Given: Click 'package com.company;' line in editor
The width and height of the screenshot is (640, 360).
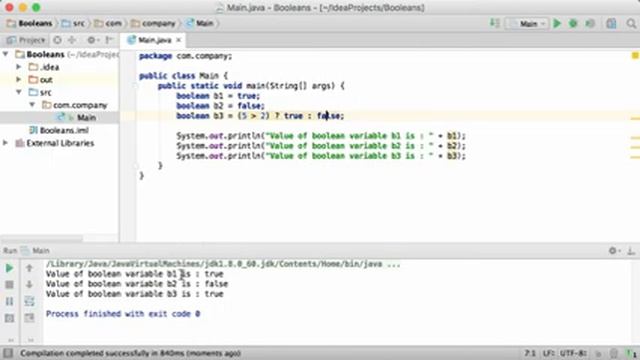Looking at the screenshot, I should (x=186, y=56).
